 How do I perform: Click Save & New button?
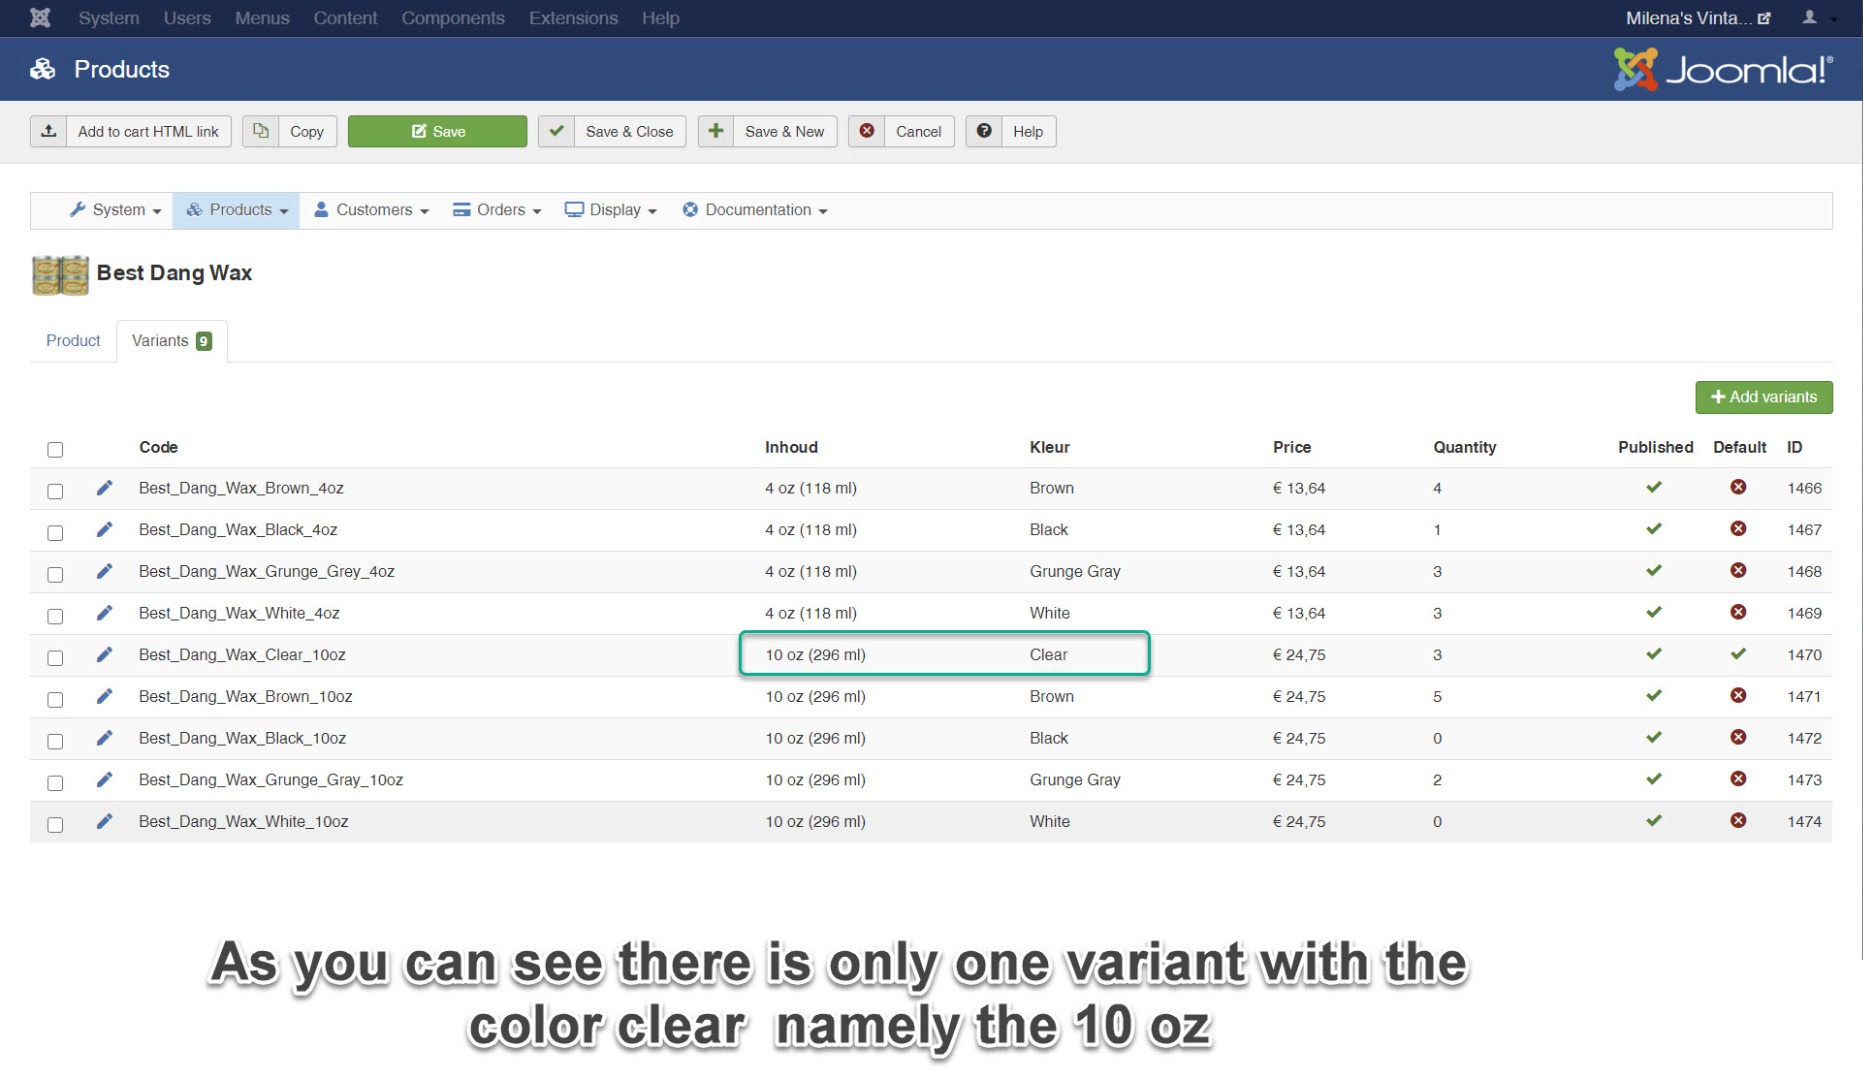767,131
